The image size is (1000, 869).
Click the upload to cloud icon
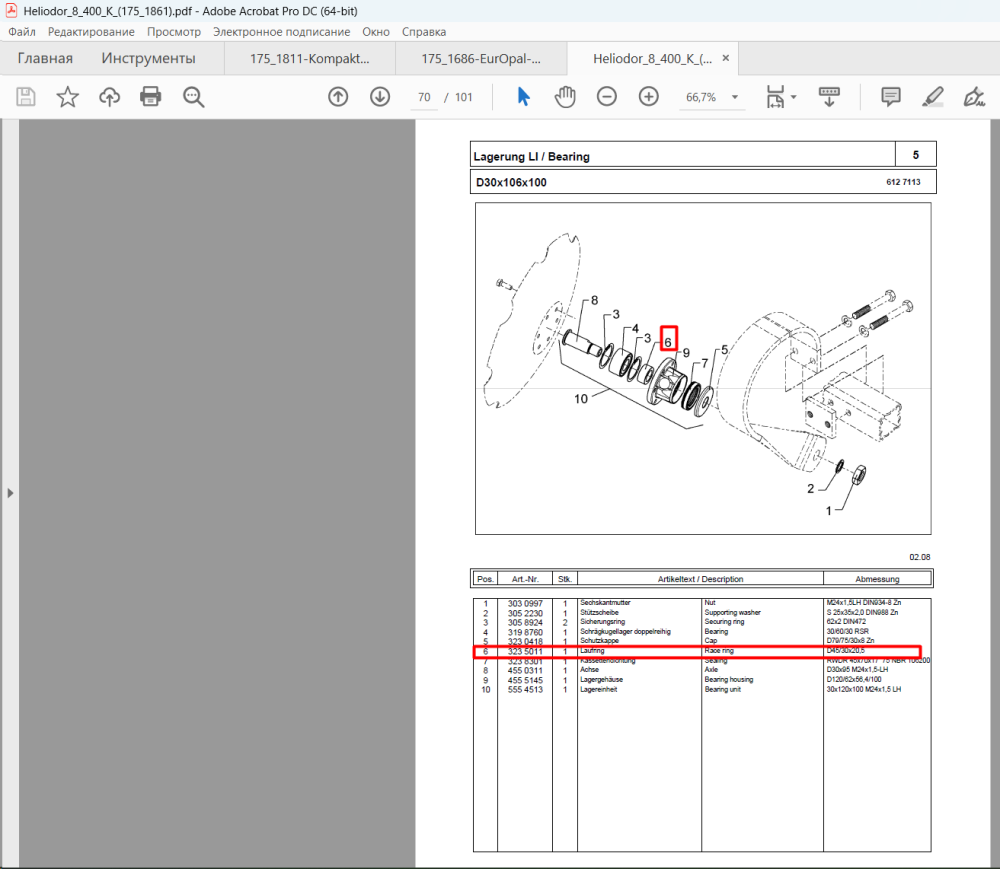[x=109, y=97]
